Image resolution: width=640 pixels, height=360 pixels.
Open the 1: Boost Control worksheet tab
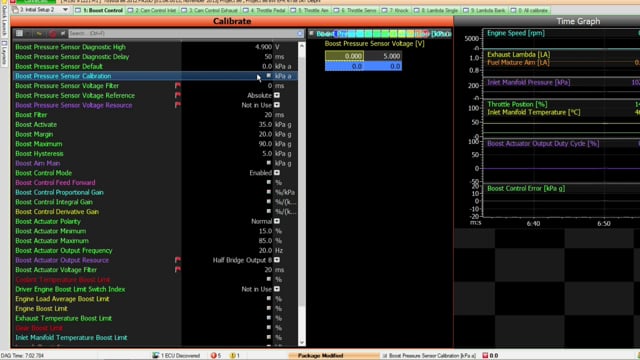click(99, 10)
